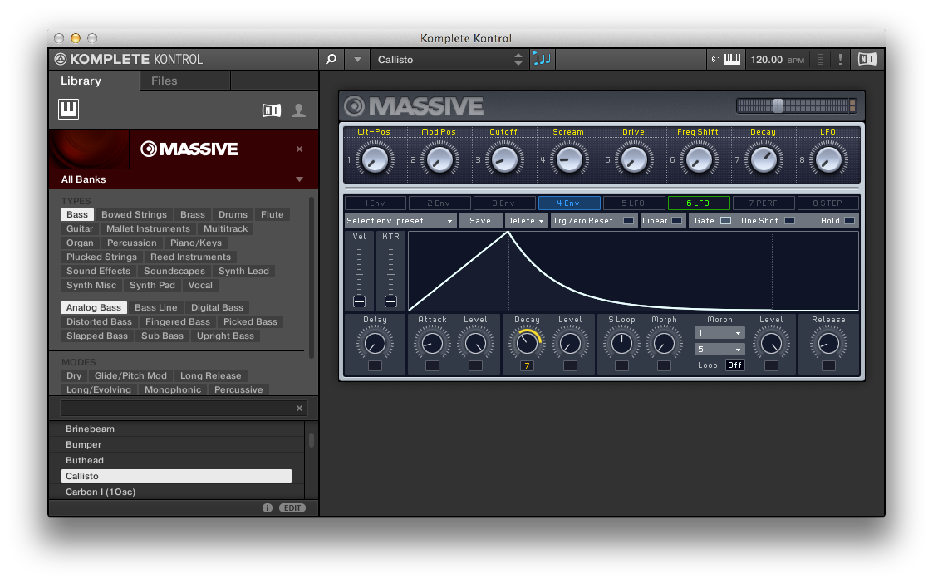Click the Drive macro knob
The height and width of the screenshot is (583, 933).
[634, 159]
